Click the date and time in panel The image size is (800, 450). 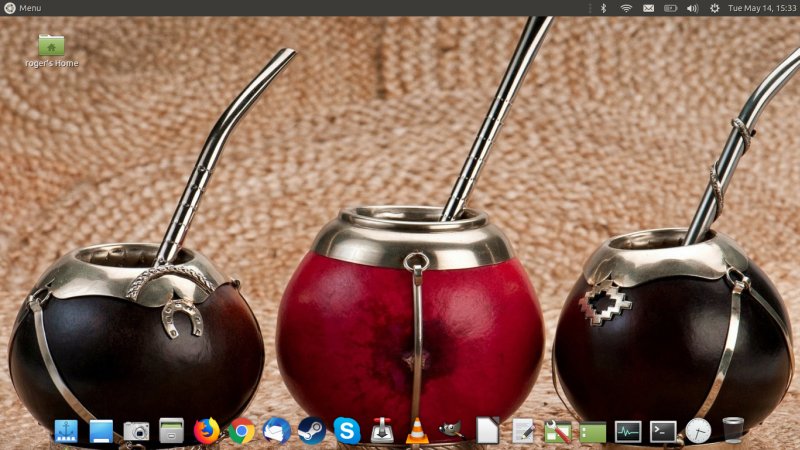click(x=762, y=8)
